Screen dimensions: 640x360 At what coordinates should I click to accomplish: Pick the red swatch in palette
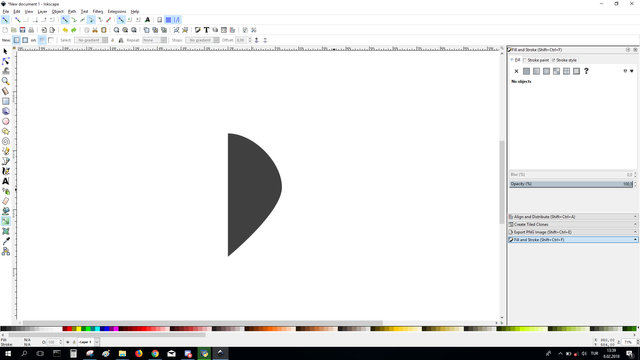tap(69, 329)
